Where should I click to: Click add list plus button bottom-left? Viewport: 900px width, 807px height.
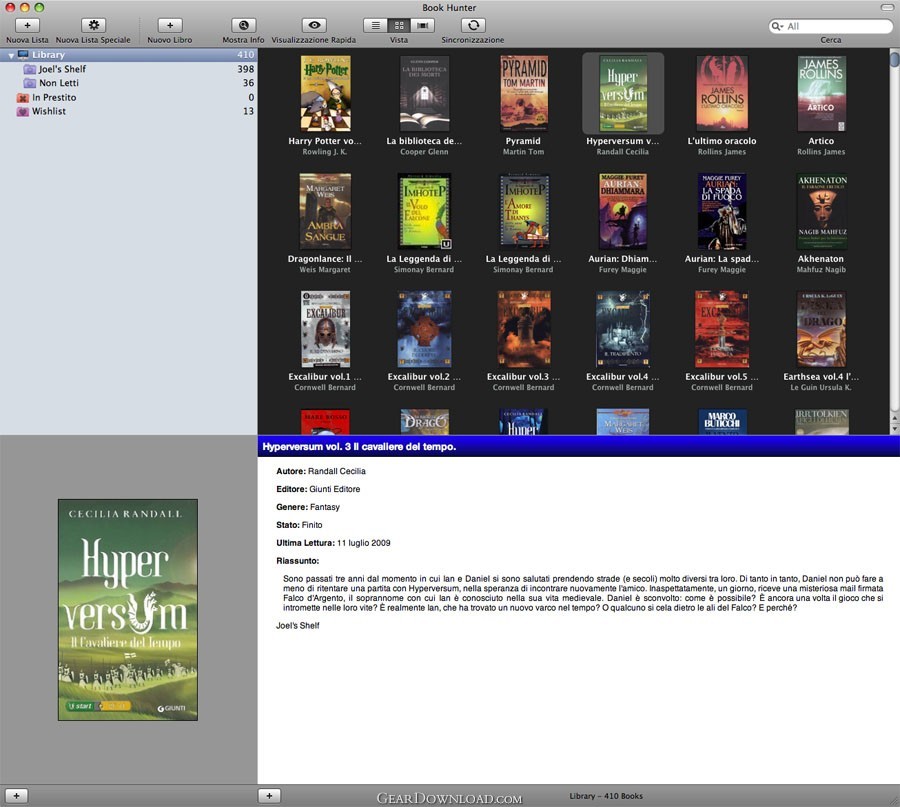coord(16,796)
